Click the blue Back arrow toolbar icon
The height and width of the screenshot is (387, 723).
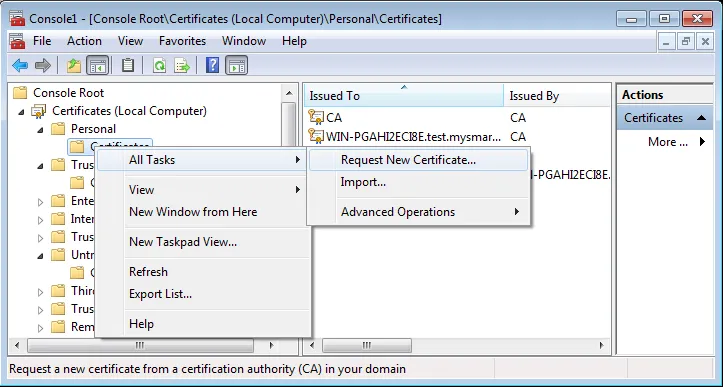(x=20, y=65)
